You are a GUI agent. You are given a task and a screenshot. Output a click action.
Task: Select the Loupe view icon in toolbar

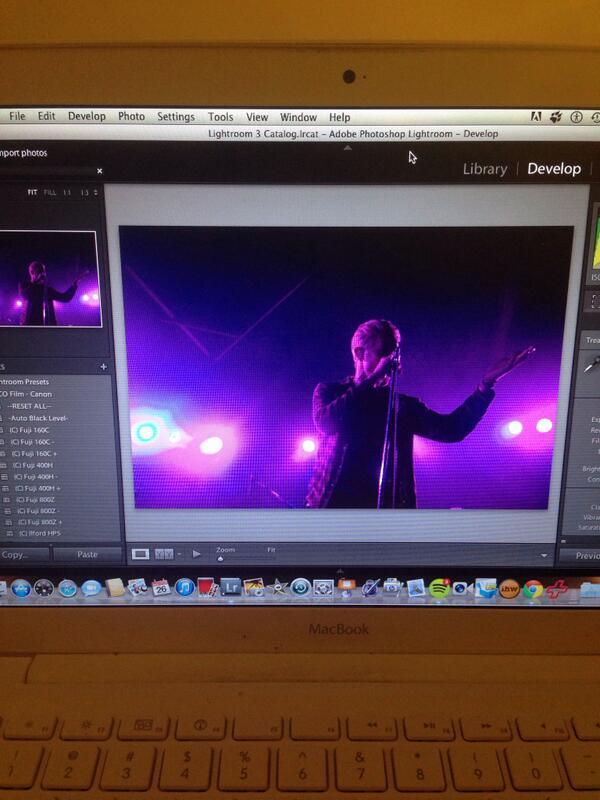point(140,554)
